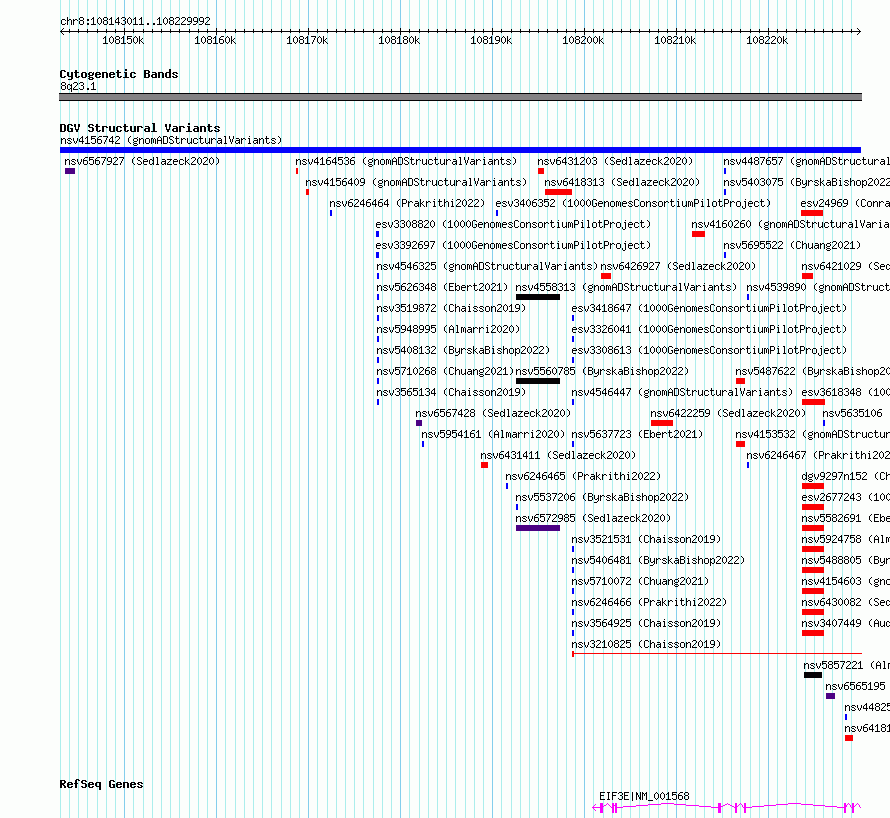Click the DGV Structural Variants track title

140,128
